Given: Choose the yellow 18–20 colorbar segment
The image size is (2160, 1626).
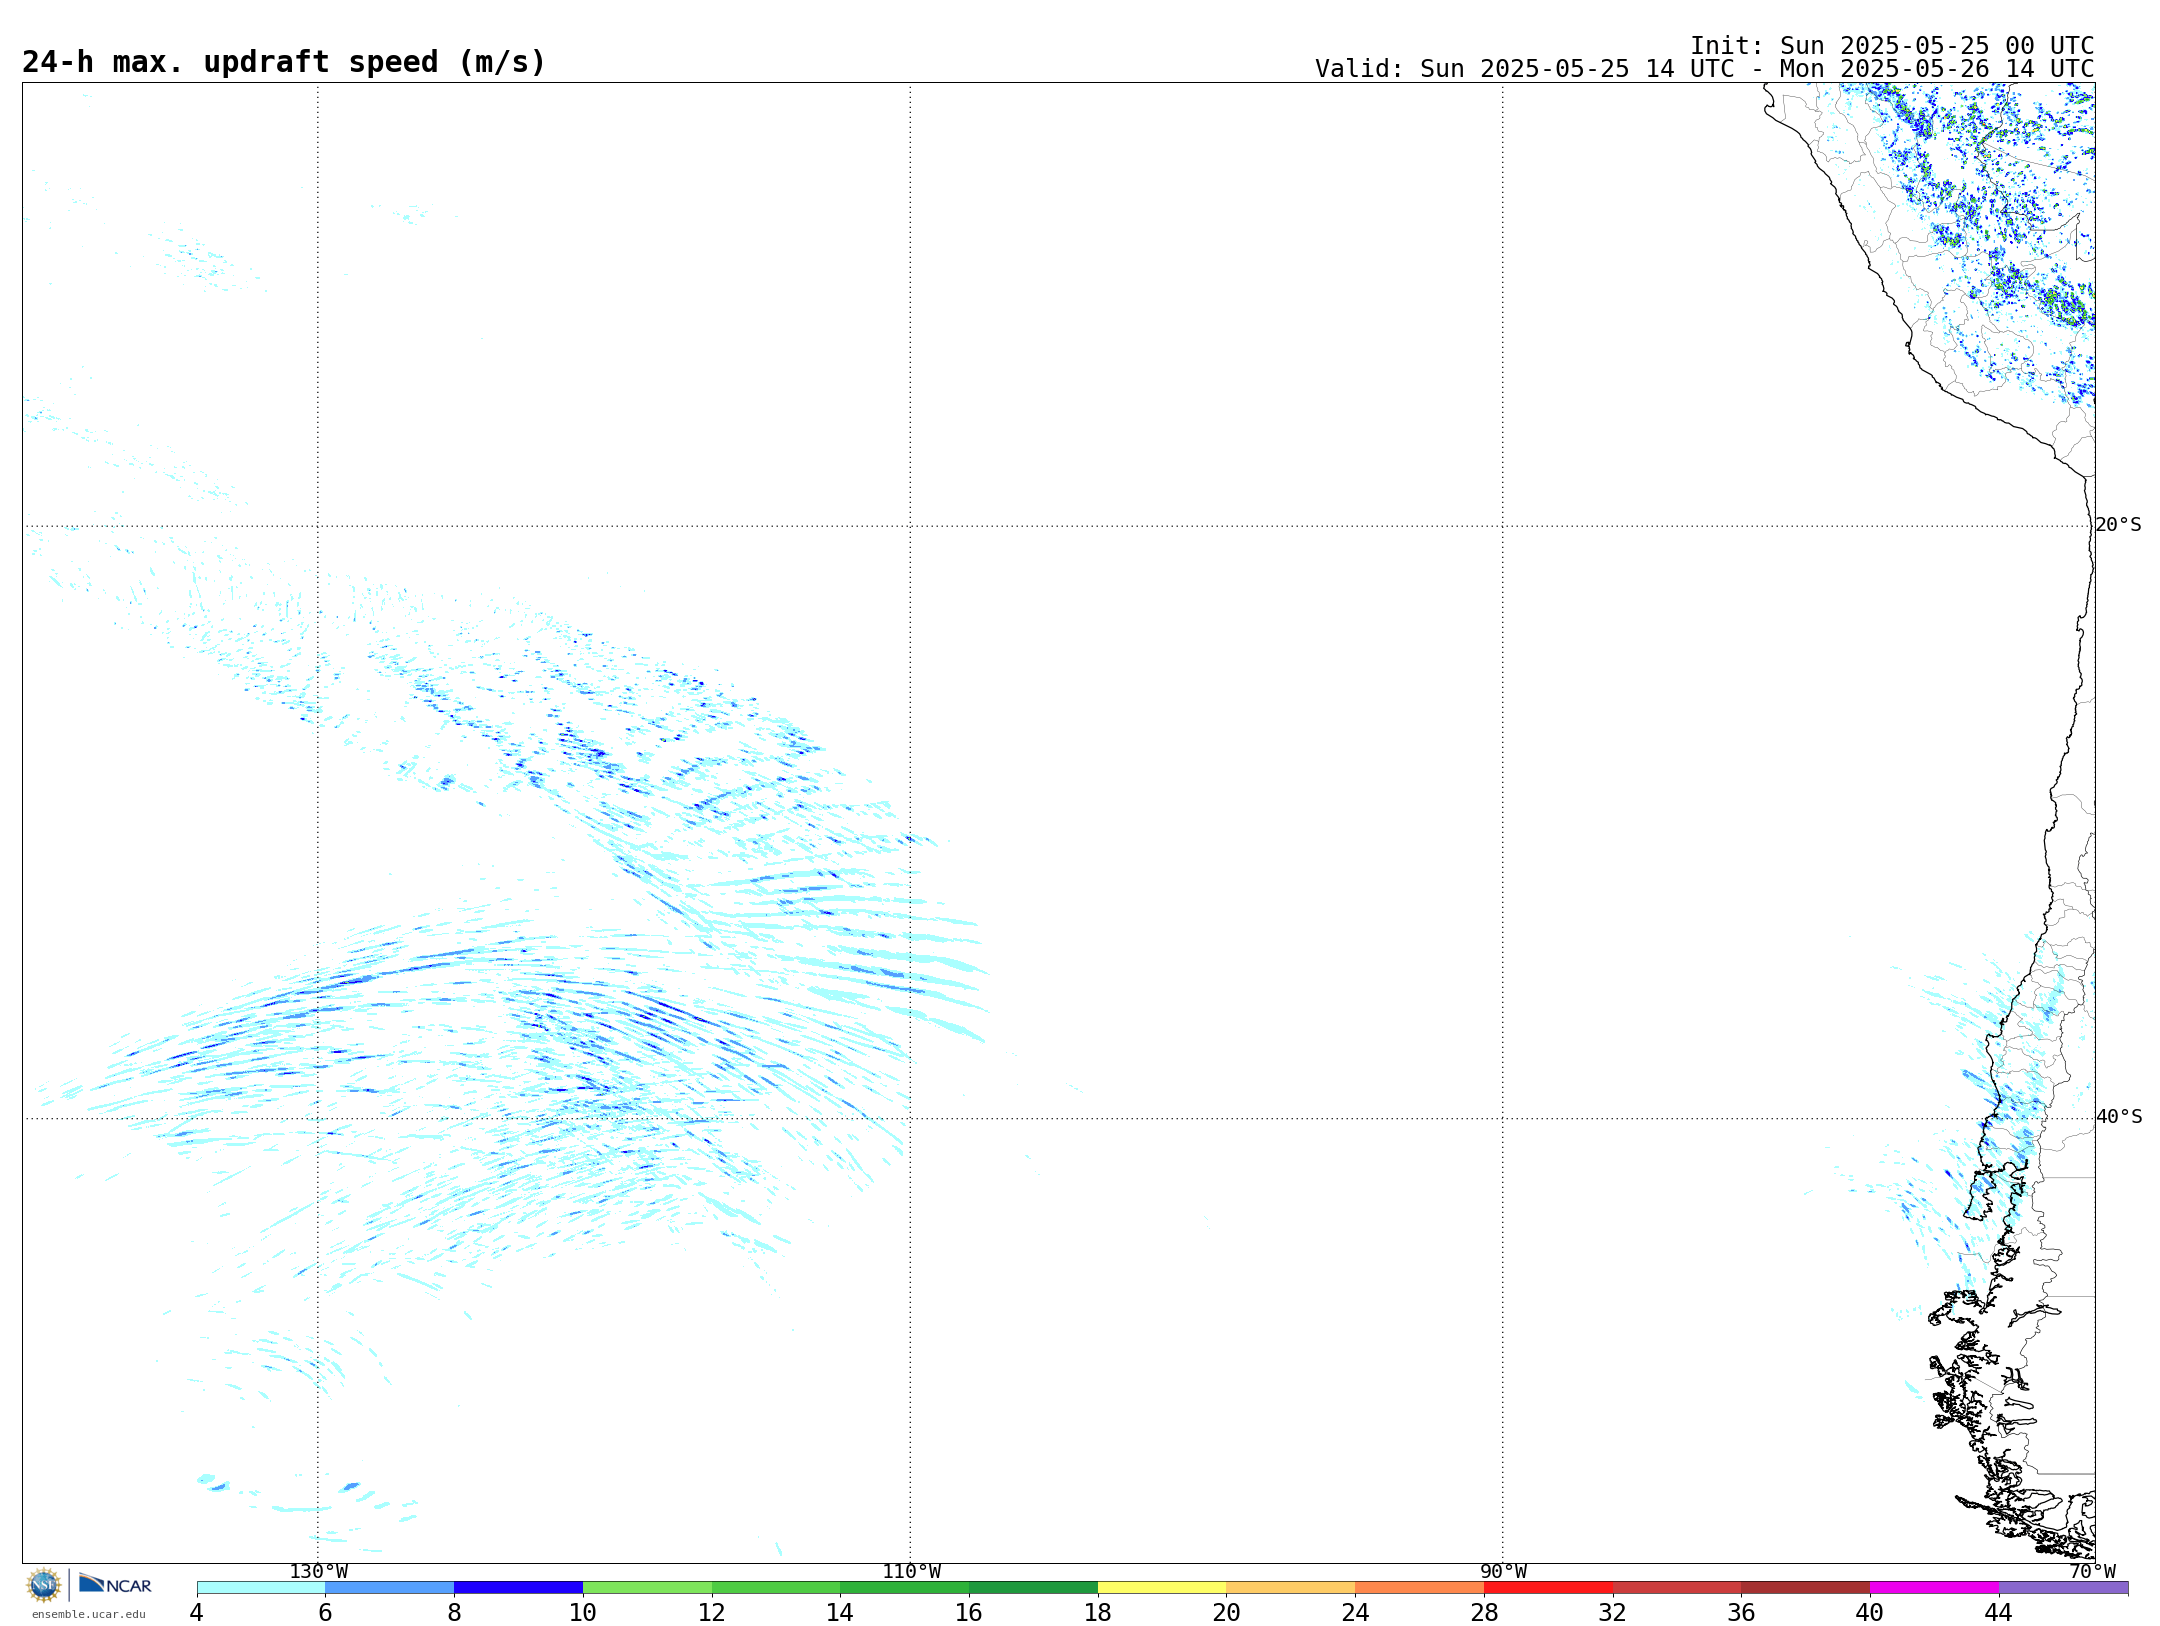Looking at the screenshot, I should tap(1162, 1588).
